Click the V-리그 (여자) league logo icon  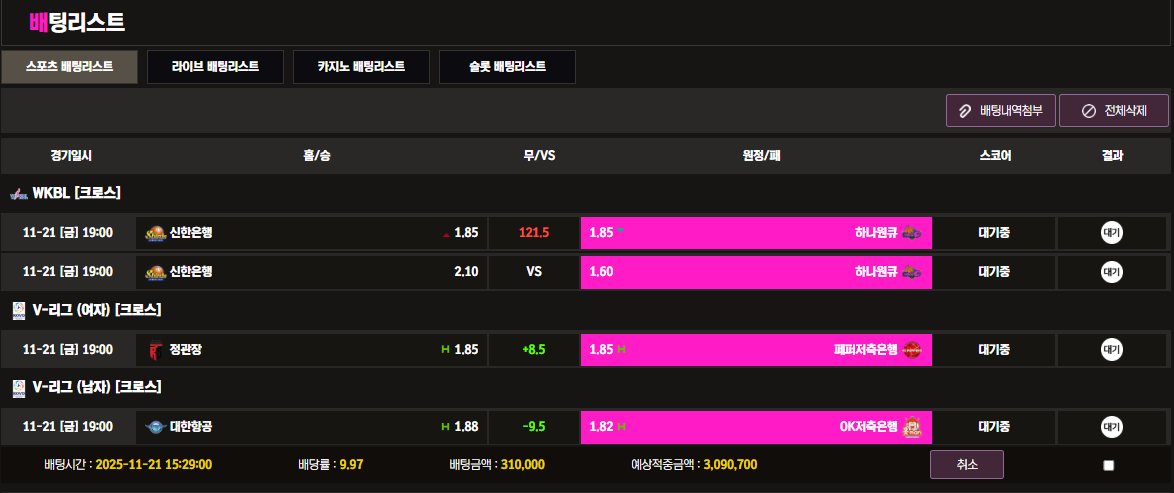(19, 310)
